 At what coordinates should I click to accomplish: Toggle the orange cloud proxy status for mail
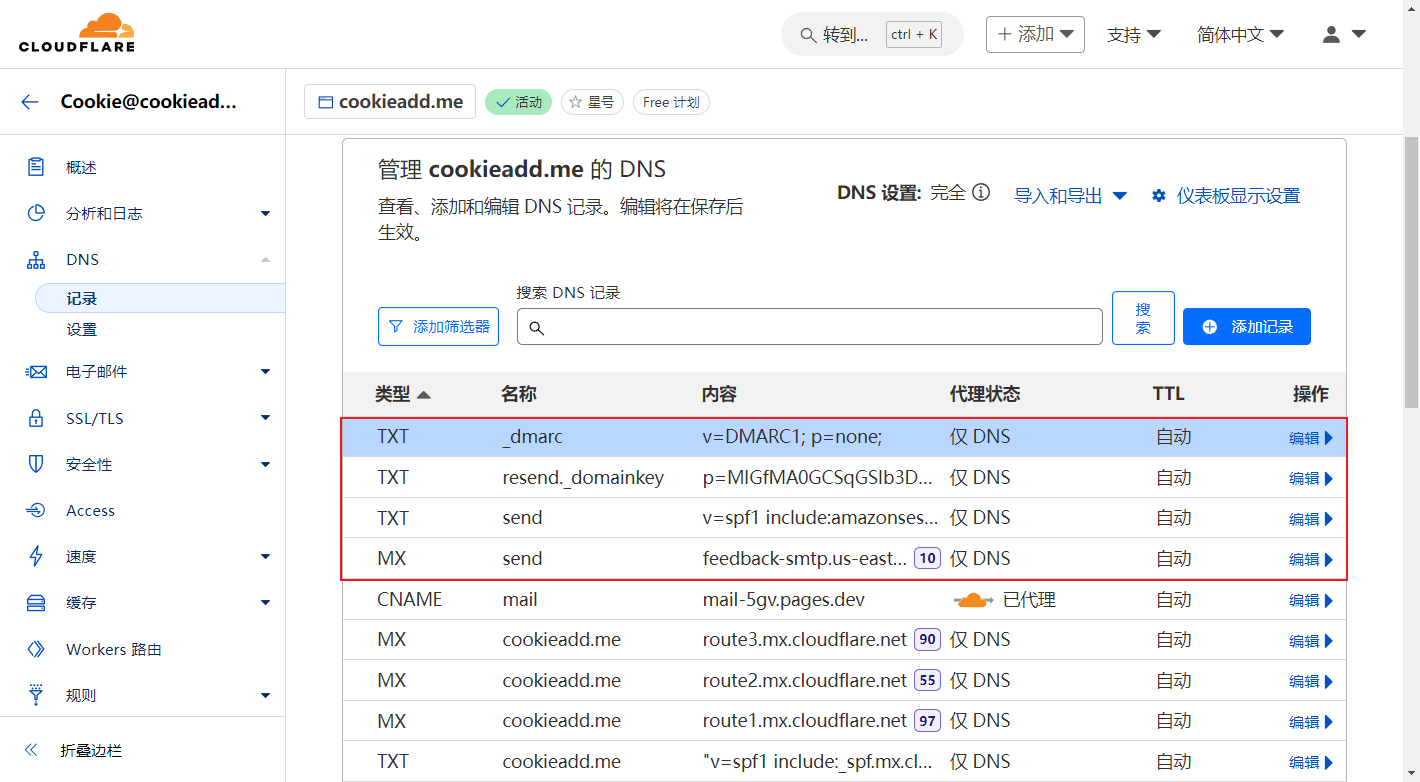click(x=970, y=600)
